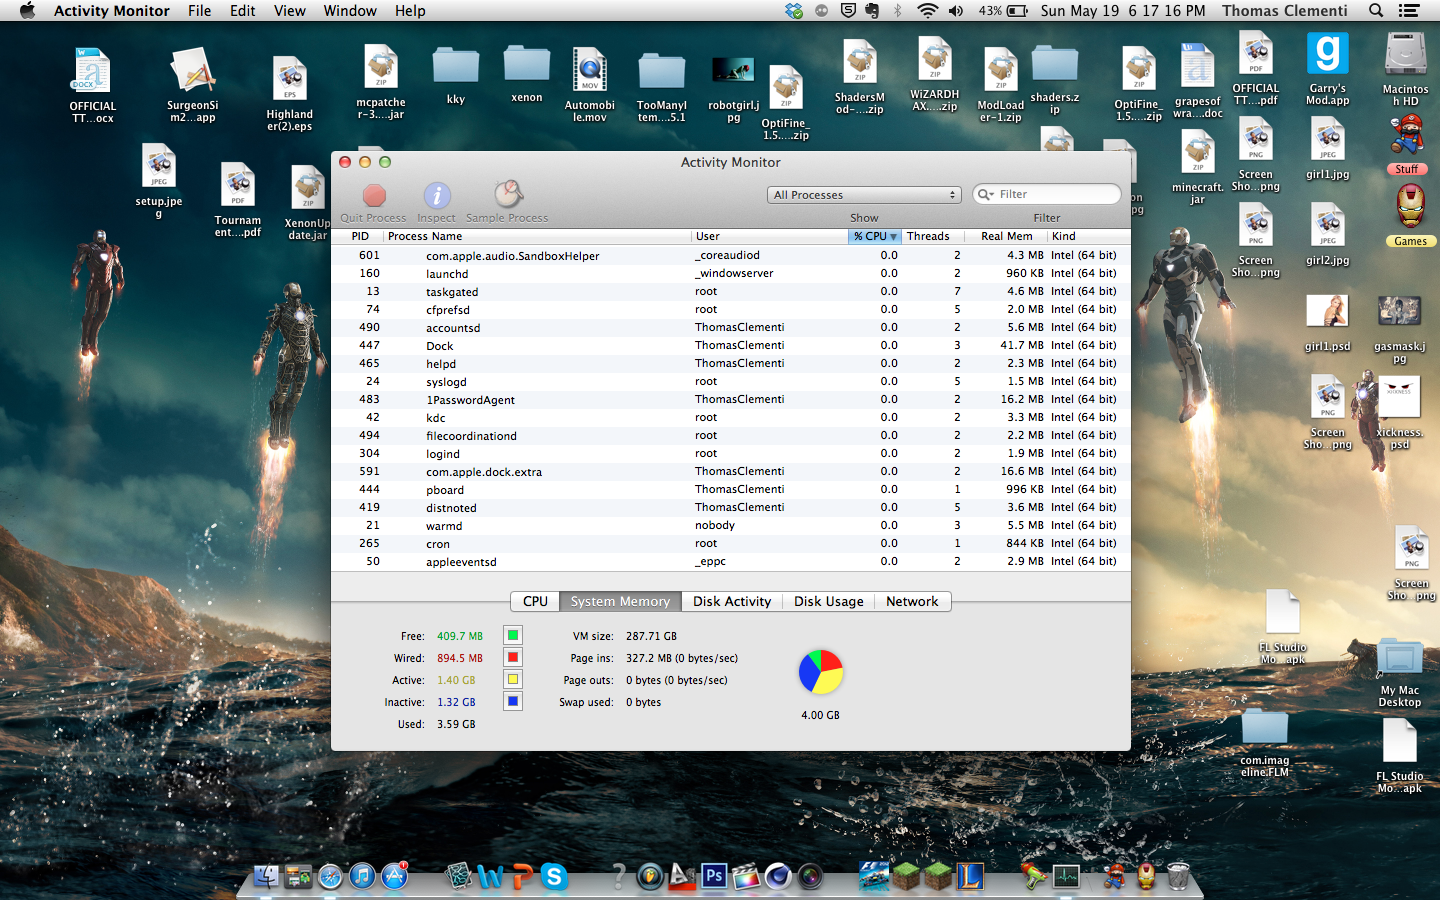Click the battery 43% status item
This screenshot has height=900, width=1440.
[x=1003, y=11]
